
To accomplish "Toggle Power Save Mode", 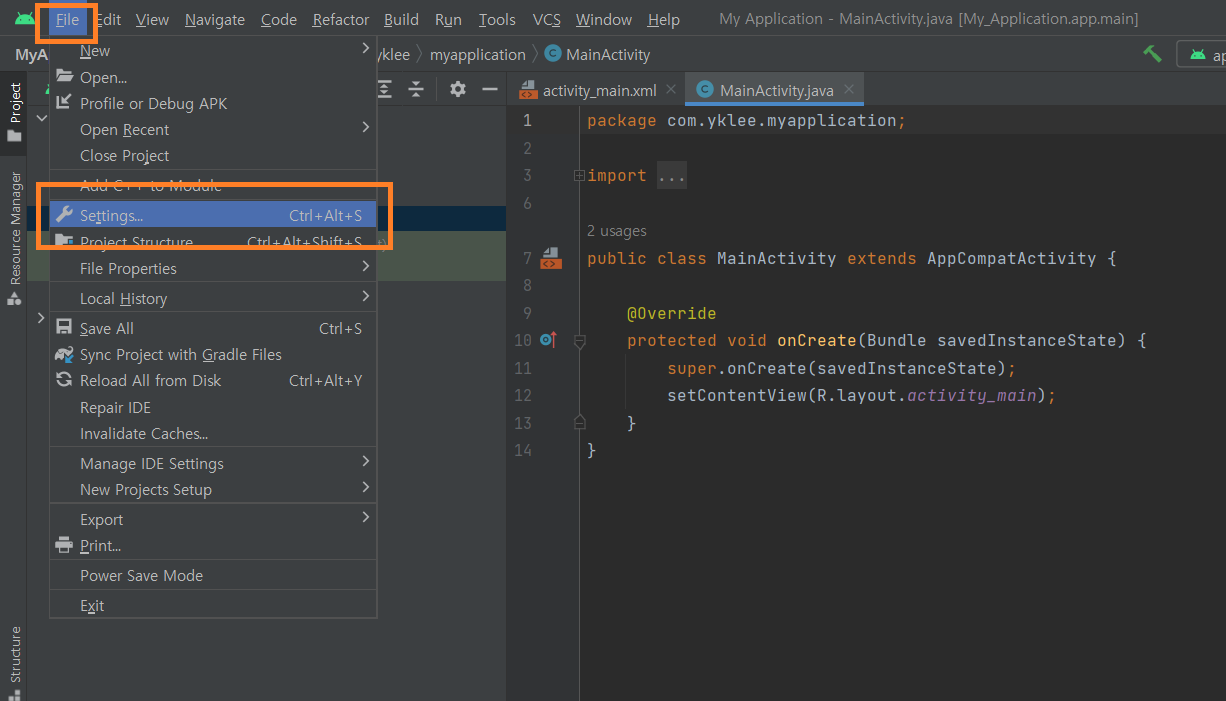I will (x=213, y=575).
